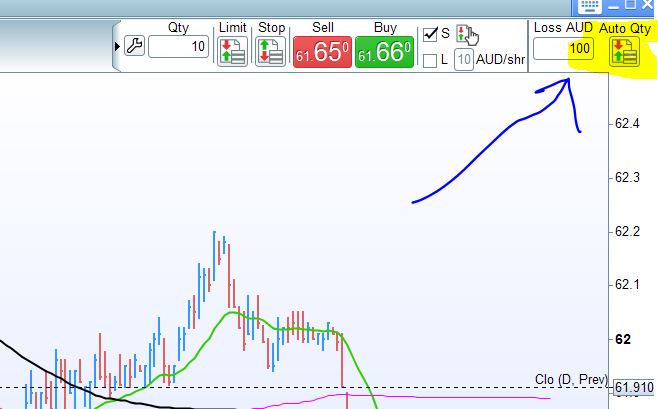Viewport: 658px width, 409px height.
Task: Click the bold 62 price axis label
Action: click(623, 339)
